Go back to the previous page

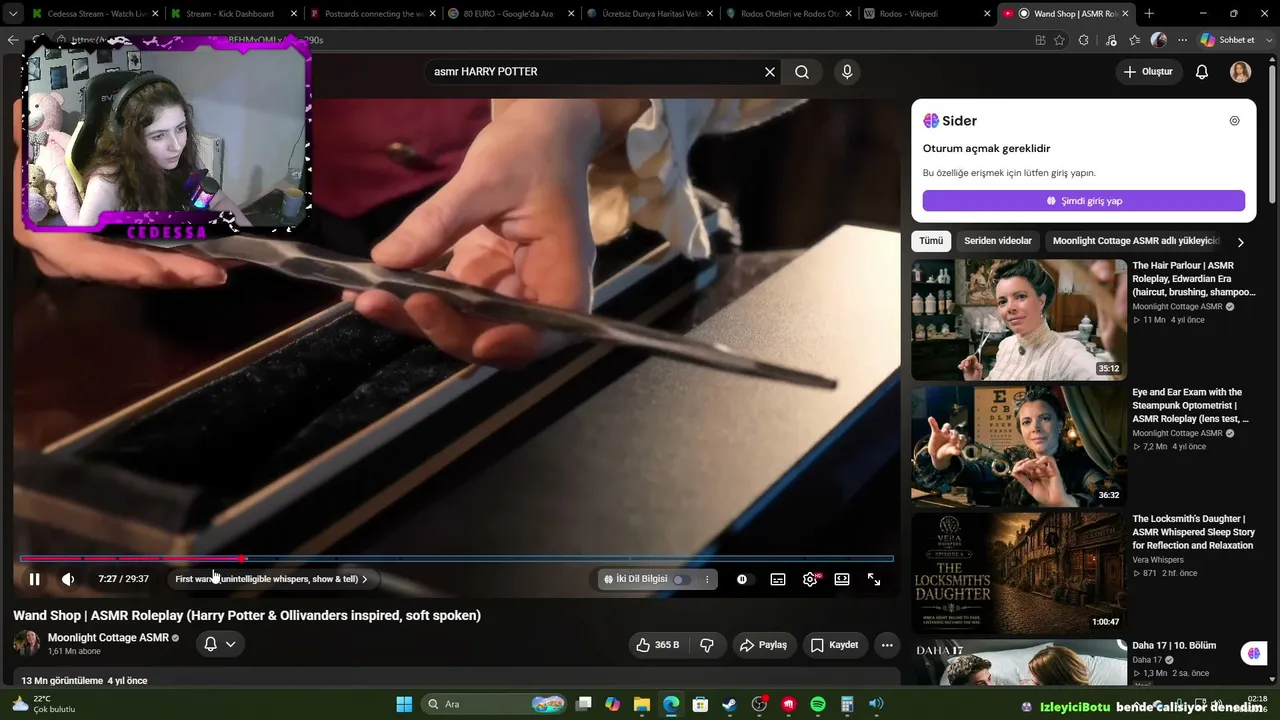point(13,40)
